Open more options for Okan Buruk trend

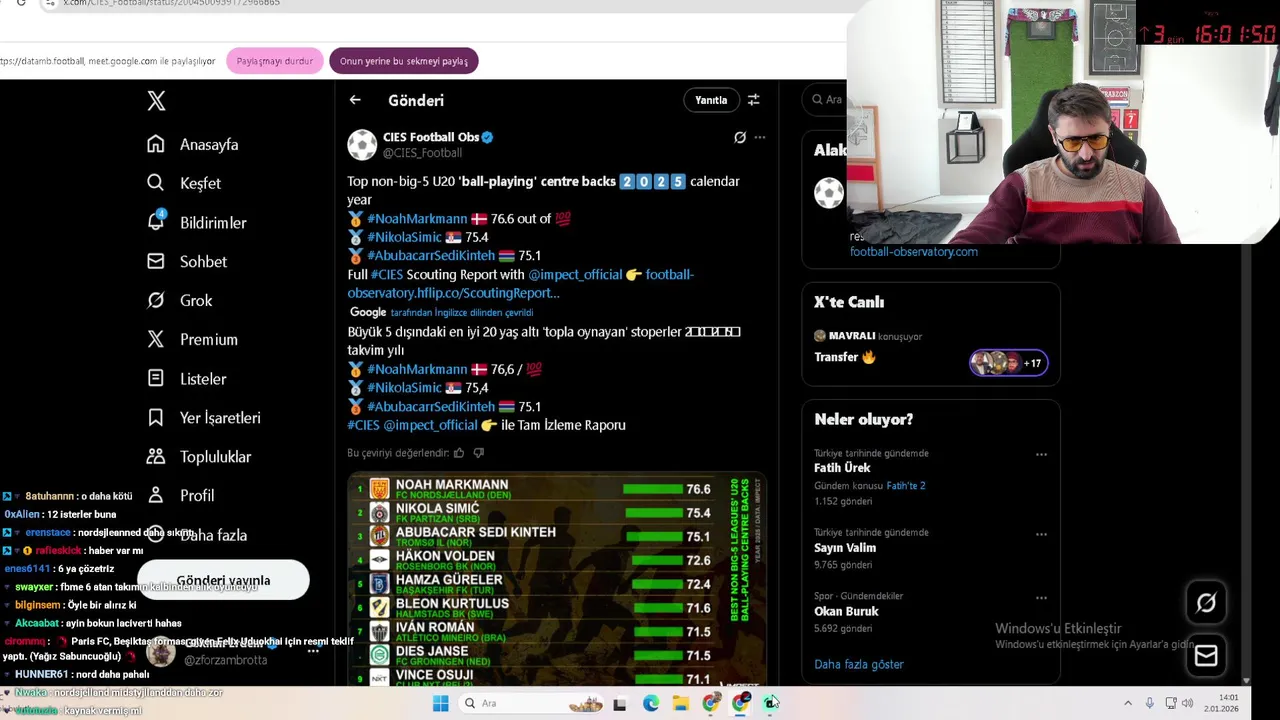click(1041, 598)
